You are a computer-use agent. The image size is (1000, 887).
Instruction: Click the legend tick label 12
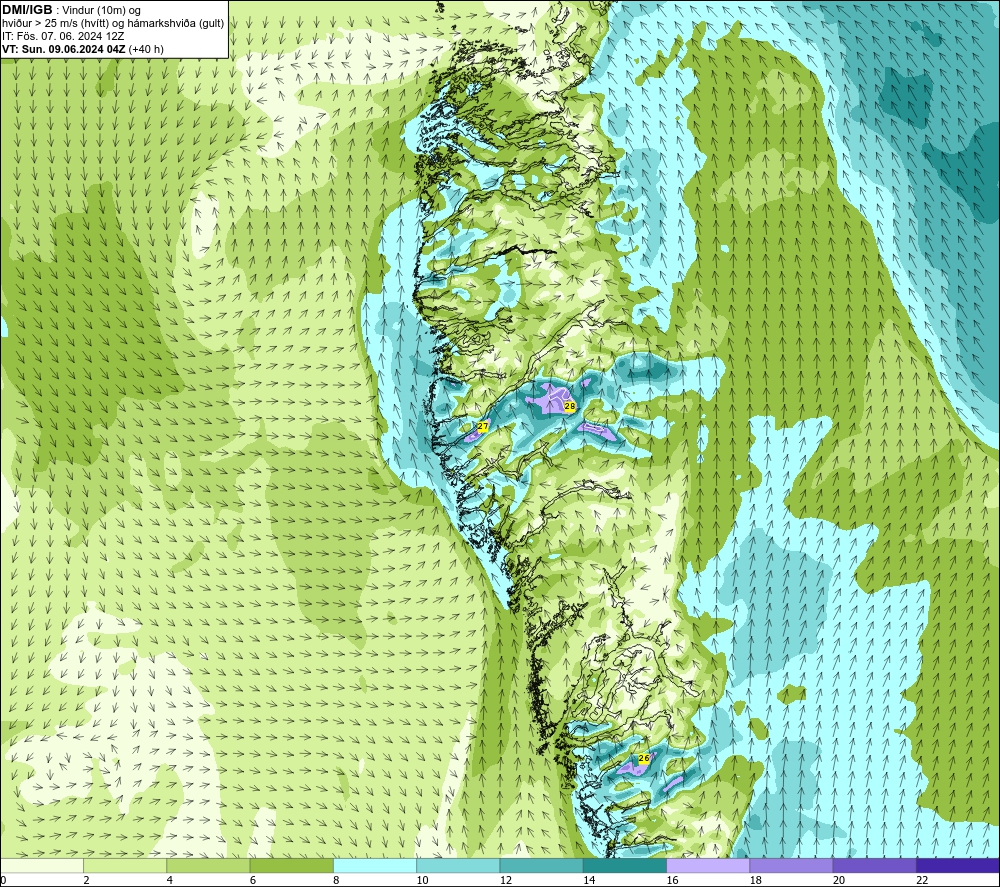click(506, 881)
